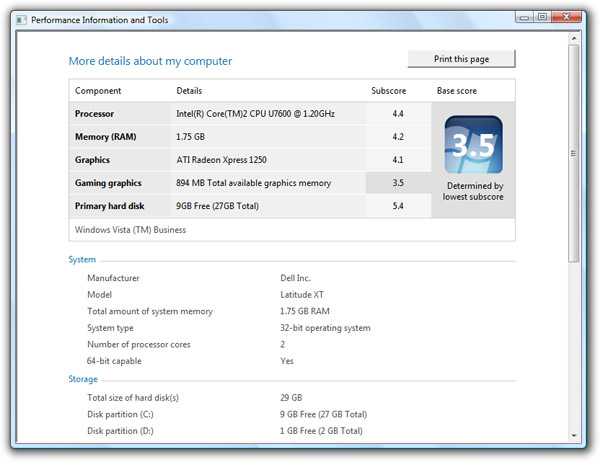Click '894 MB Total available graphics memory'

pos(253,183)
